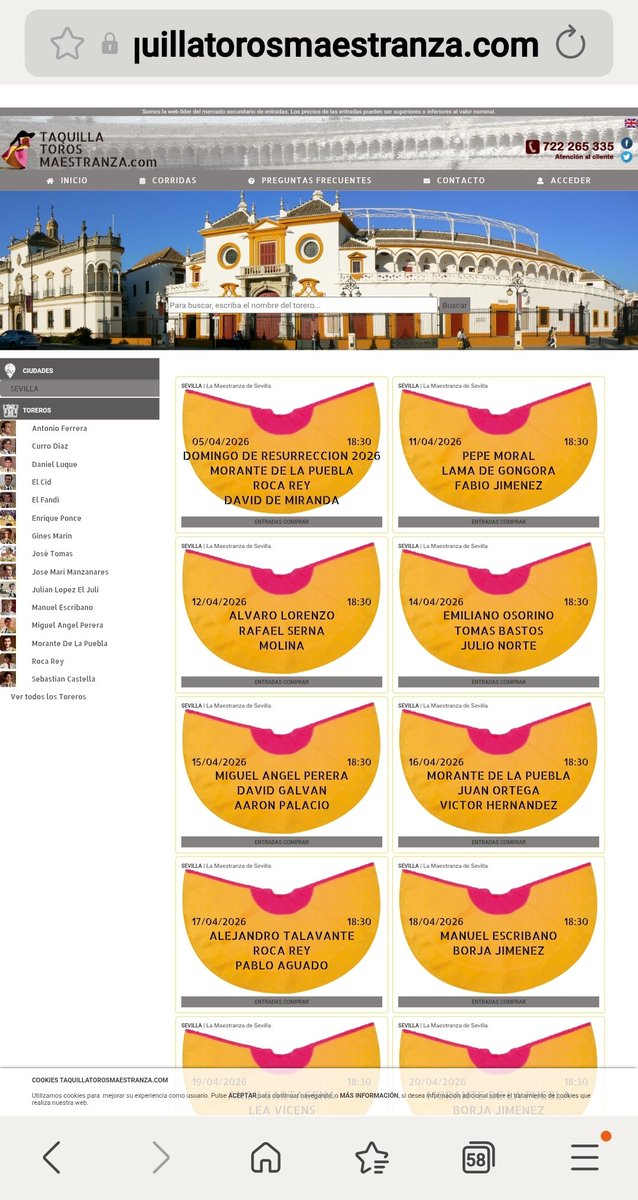Buy tickets for 15/04/2026 Miguel Angel Perera
The height and width of the screenshot is (1200, 638).
point(282,842)
